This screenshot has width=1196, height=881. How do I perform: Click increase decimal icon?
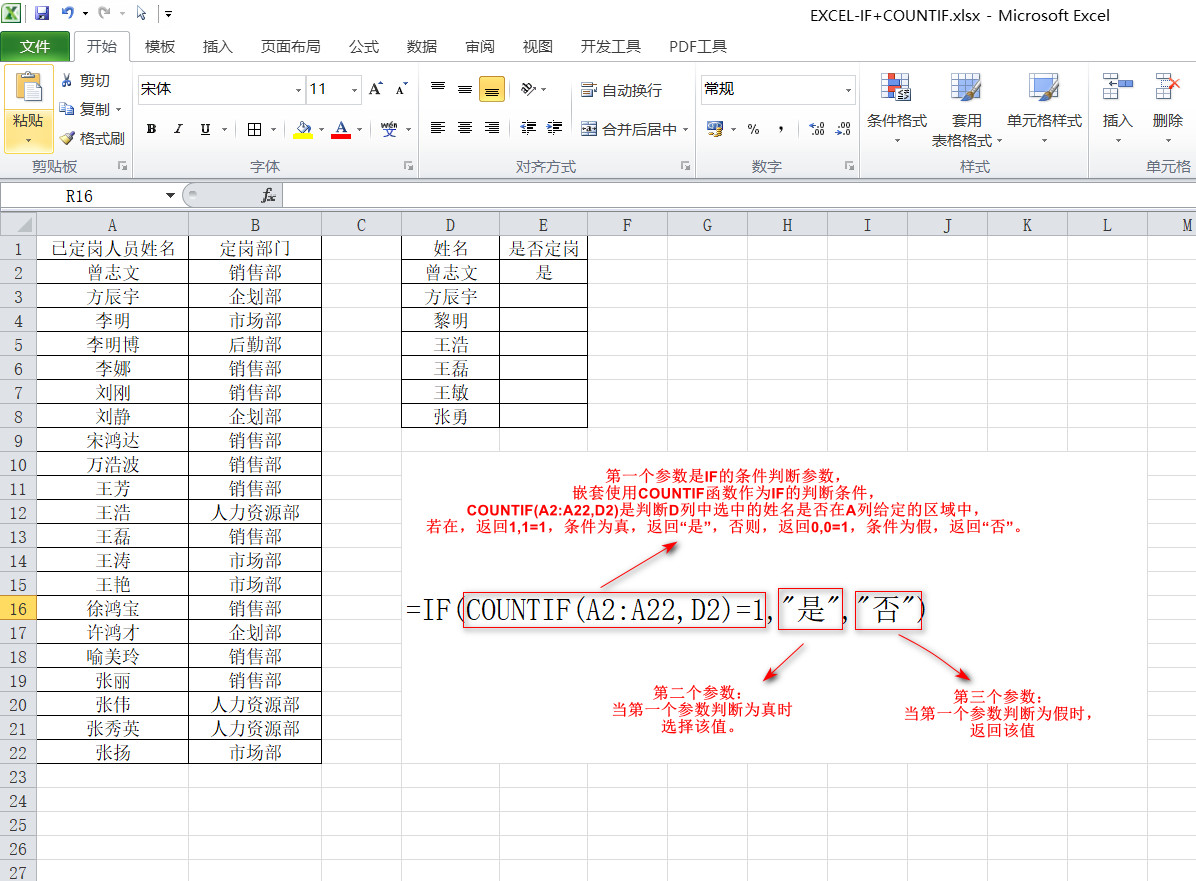816,129
